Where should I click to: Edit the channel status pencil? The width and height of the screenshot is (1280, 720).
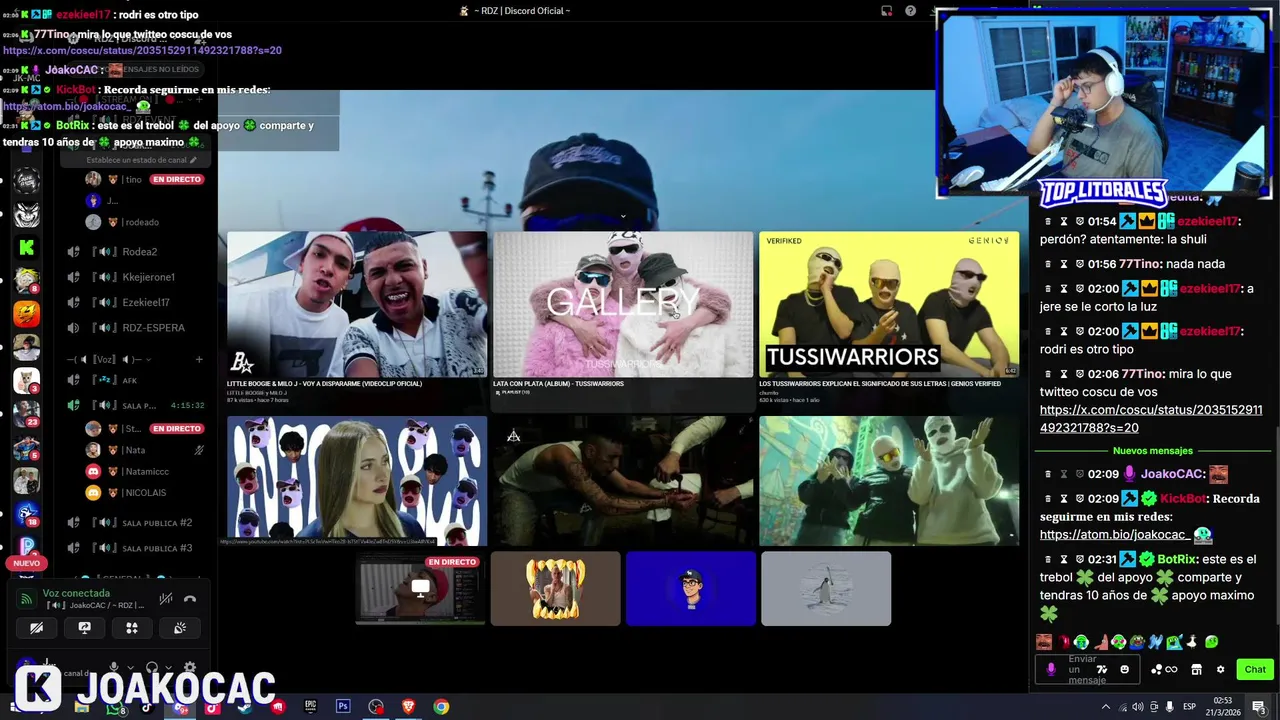193,160
